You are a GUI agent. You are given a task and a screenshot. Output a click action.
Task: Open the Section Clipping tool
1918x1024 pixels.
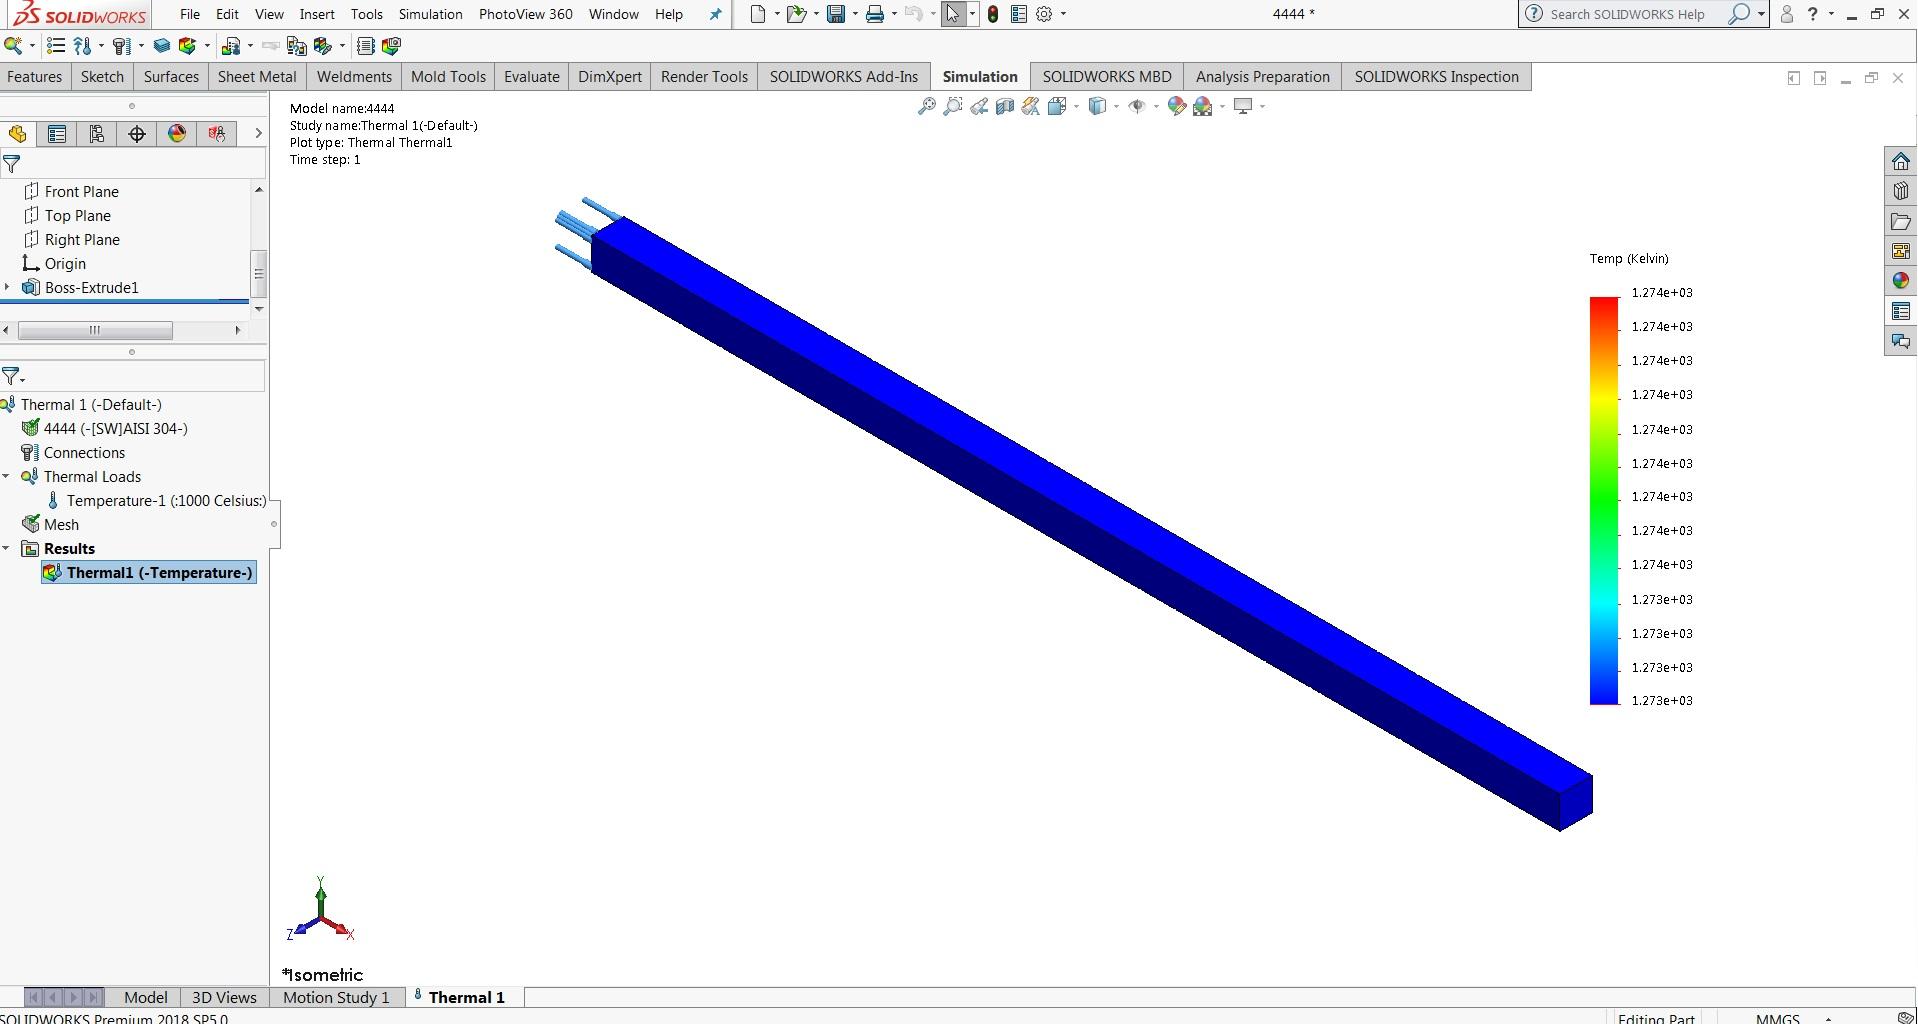coord(1005,106)
